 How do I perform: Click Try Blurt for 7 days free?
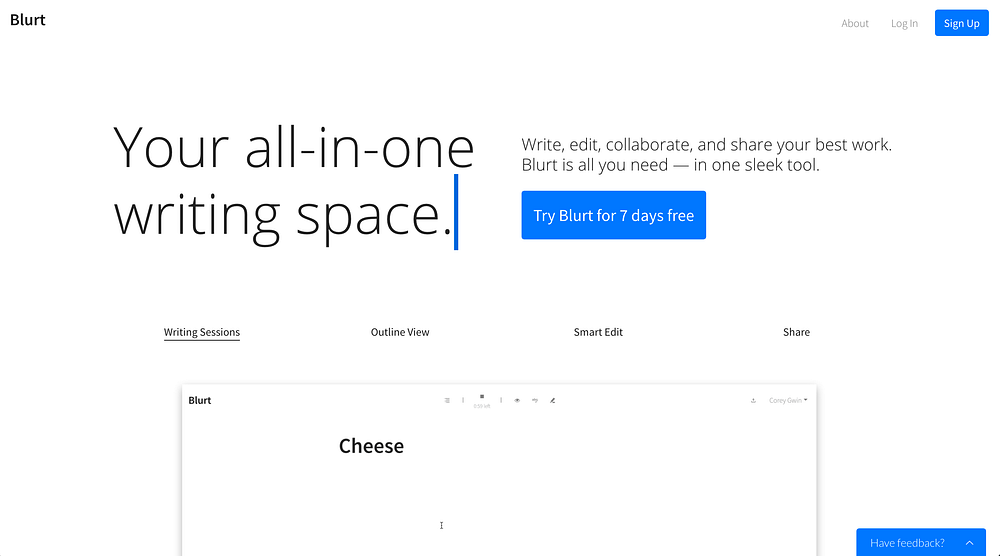coord(613,215)
